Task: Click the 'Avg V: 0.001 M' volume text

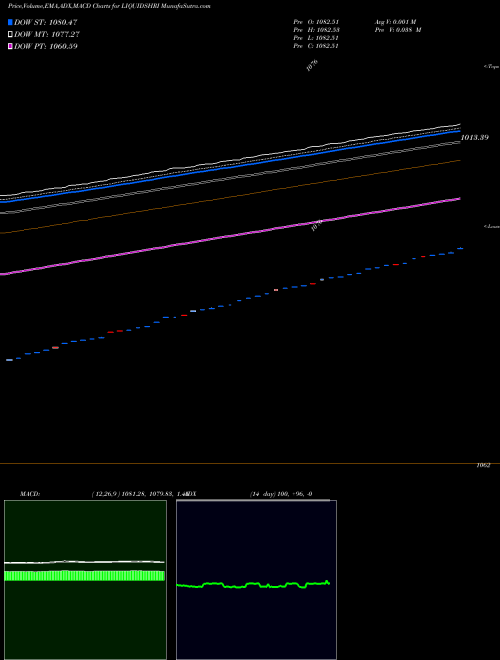Action: tap(396, 22)
